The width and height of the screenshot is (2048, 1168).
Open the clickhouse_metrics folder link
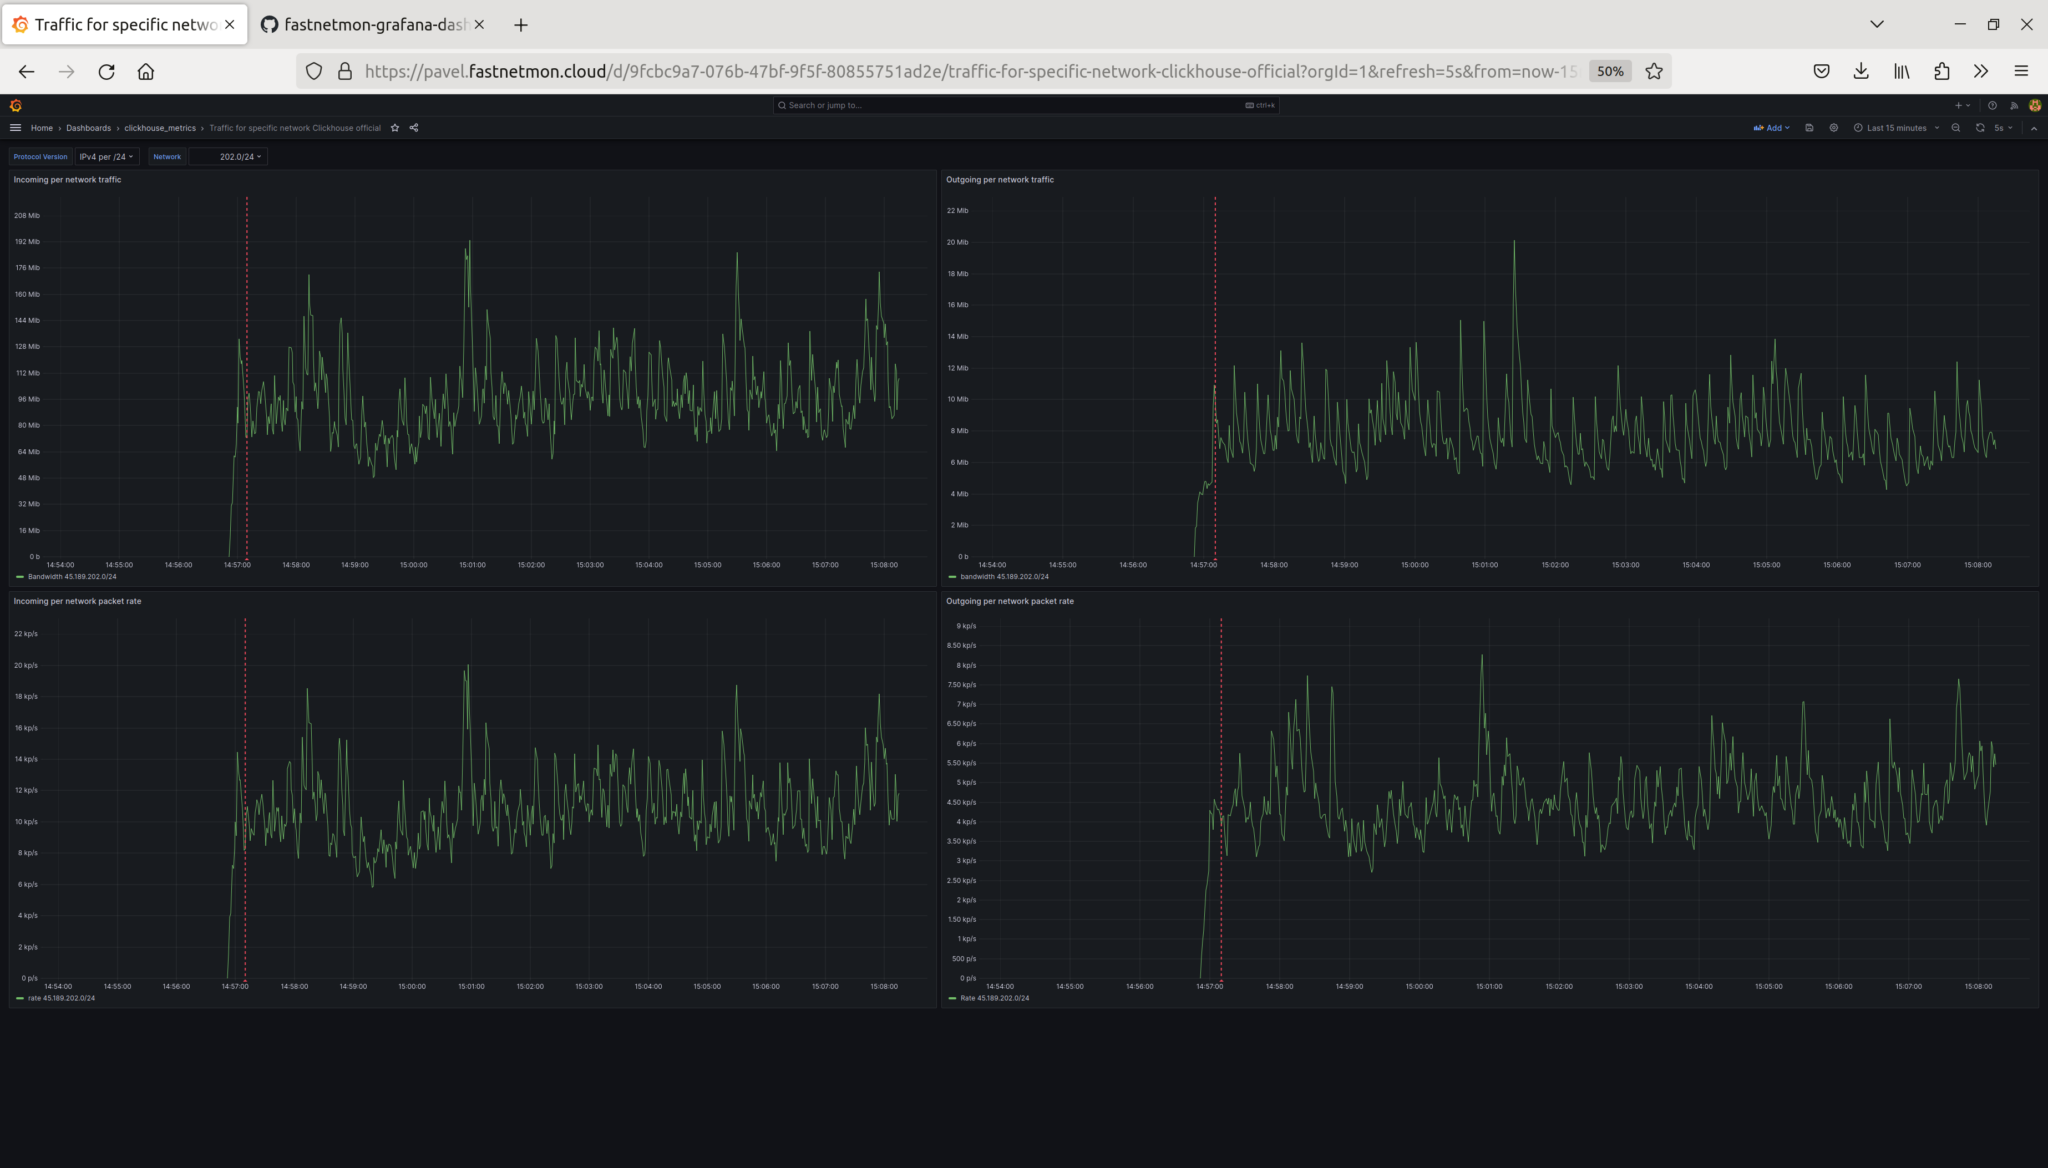click(160, 128)
